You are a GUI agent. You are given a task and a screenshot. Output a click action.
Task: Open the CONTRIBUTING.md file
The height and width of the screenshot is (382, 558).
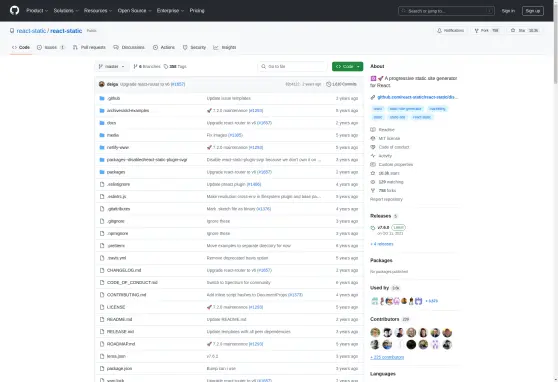126,295
